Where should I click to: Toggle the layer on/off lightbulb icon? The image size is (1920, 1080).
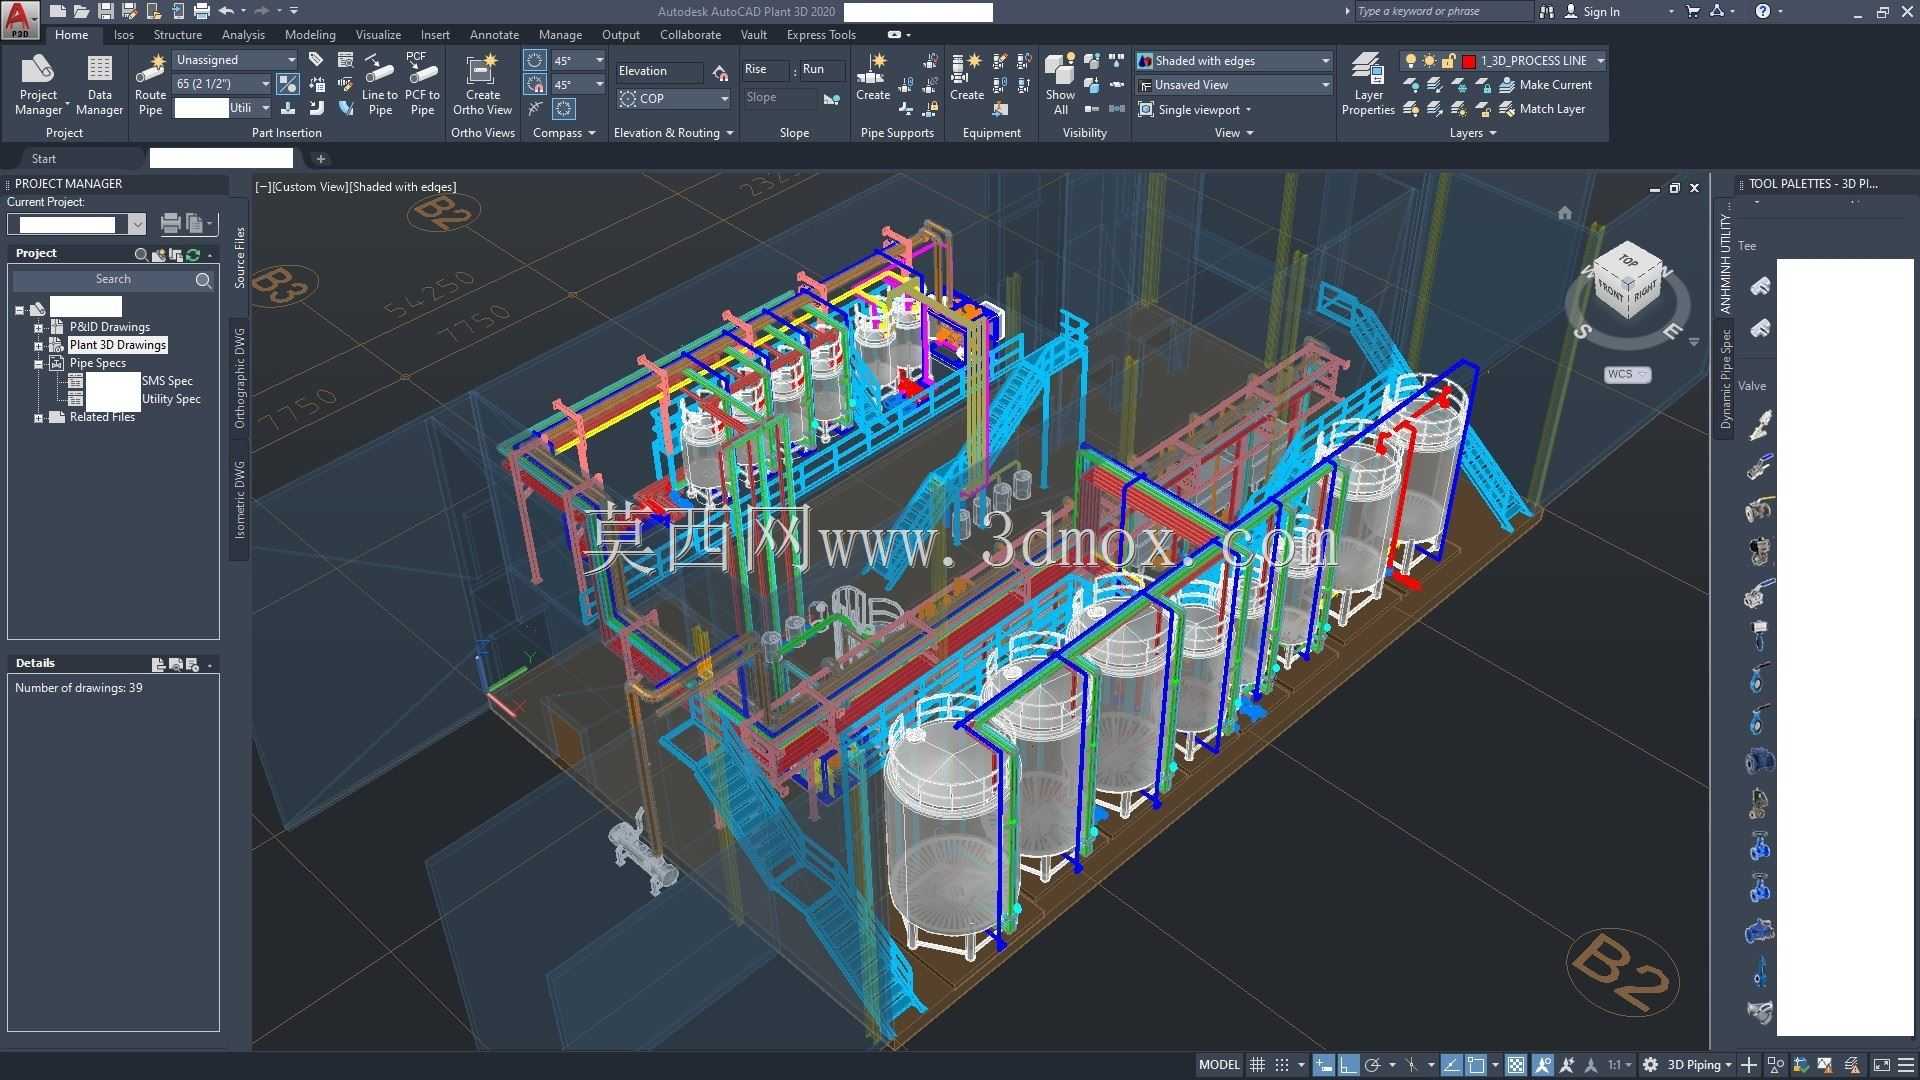click(1411, 61)
